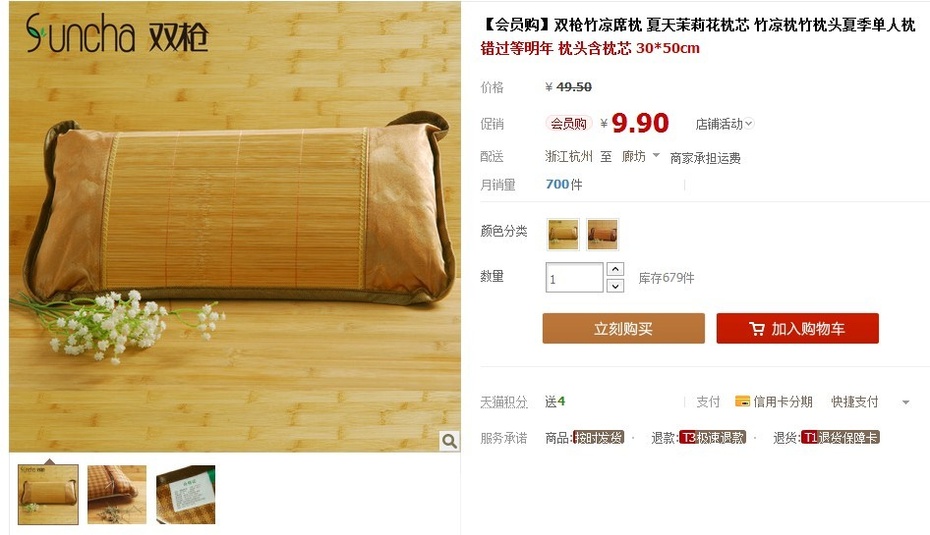
Task: Expand the payment options arrow
Action: tap(906, 402)
